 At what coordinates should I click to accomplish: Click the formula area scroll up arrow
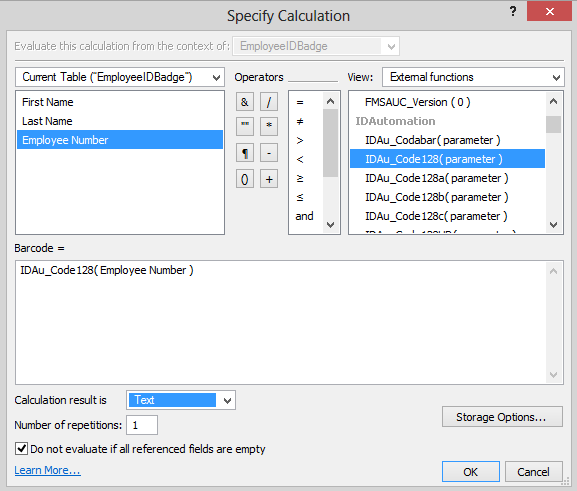point(553,271)
